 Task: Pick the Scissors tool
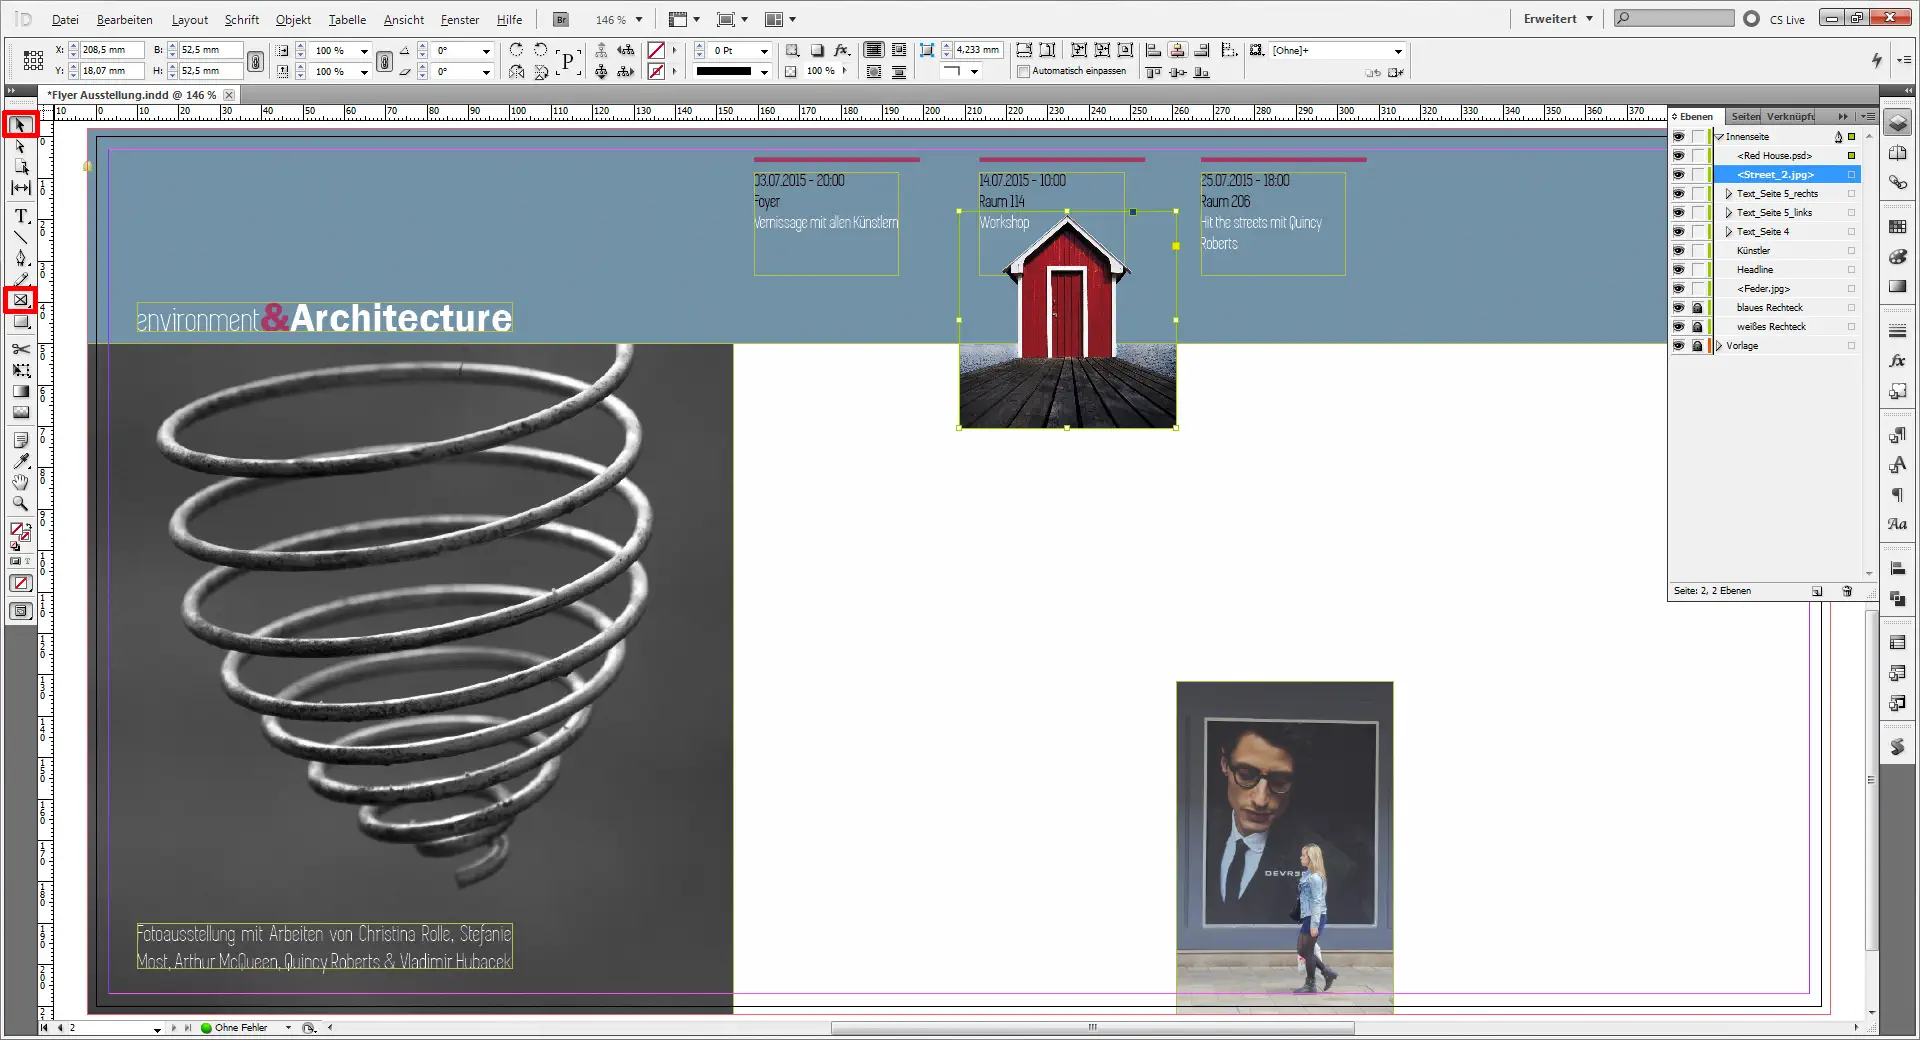point(21,349)
